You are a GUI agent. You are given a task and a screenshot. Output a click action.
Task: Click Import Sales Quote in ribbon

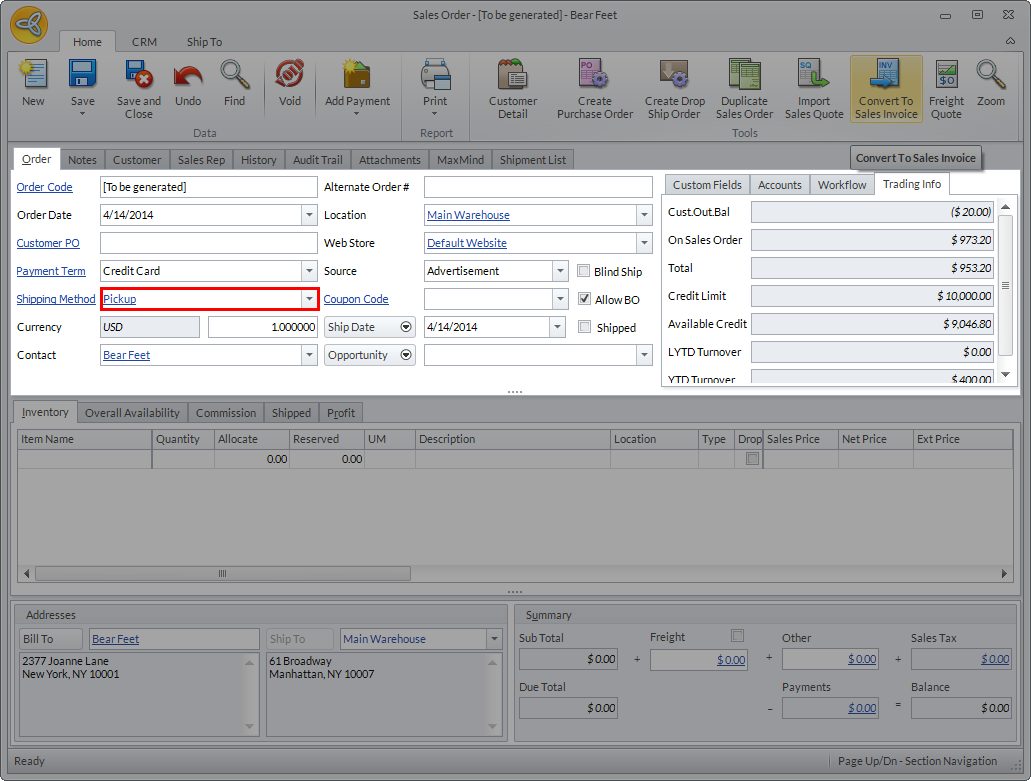click(x=813, y=88)
